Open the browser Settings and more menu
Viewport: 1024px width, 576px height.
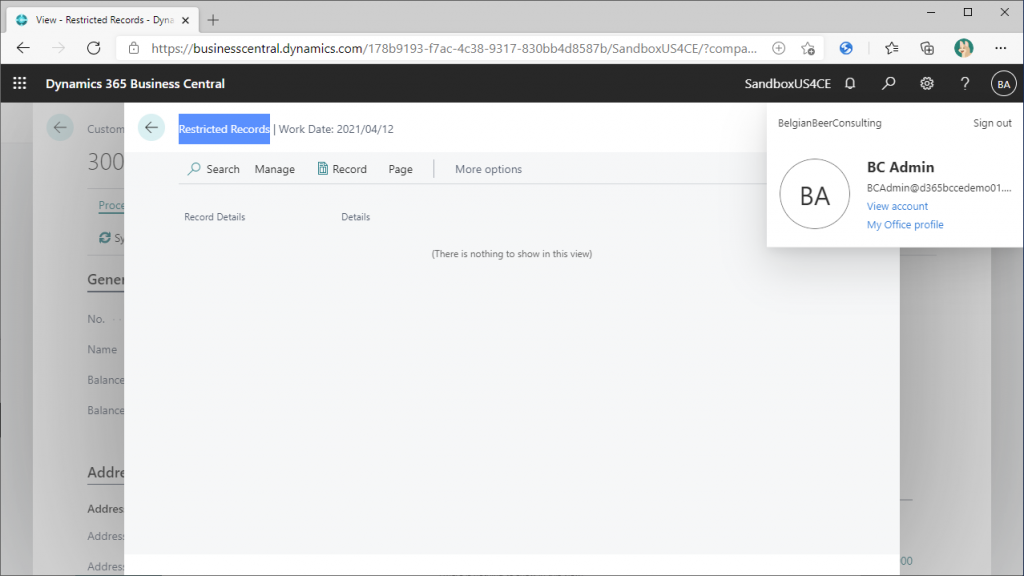pyautogui.click(x=1000, y=48)
